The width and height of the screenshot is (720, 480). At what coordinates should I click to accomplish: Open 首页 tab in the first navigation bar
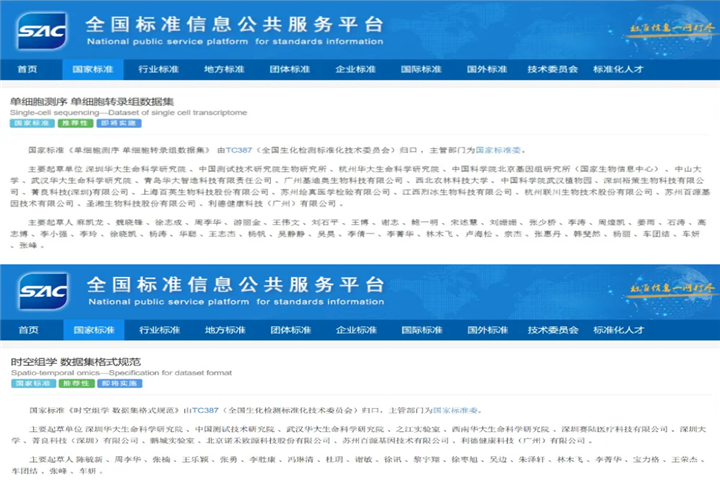28,70
